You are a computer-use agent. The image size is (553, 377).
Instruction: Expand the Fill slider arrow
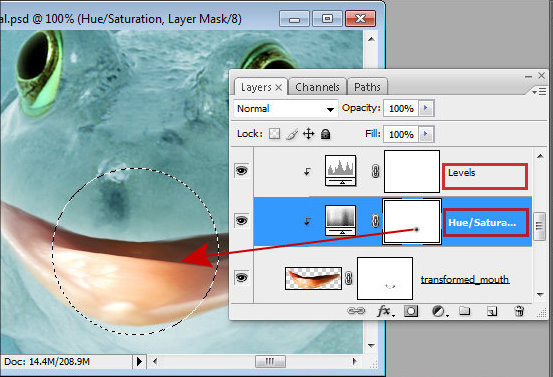click(426, 134)
